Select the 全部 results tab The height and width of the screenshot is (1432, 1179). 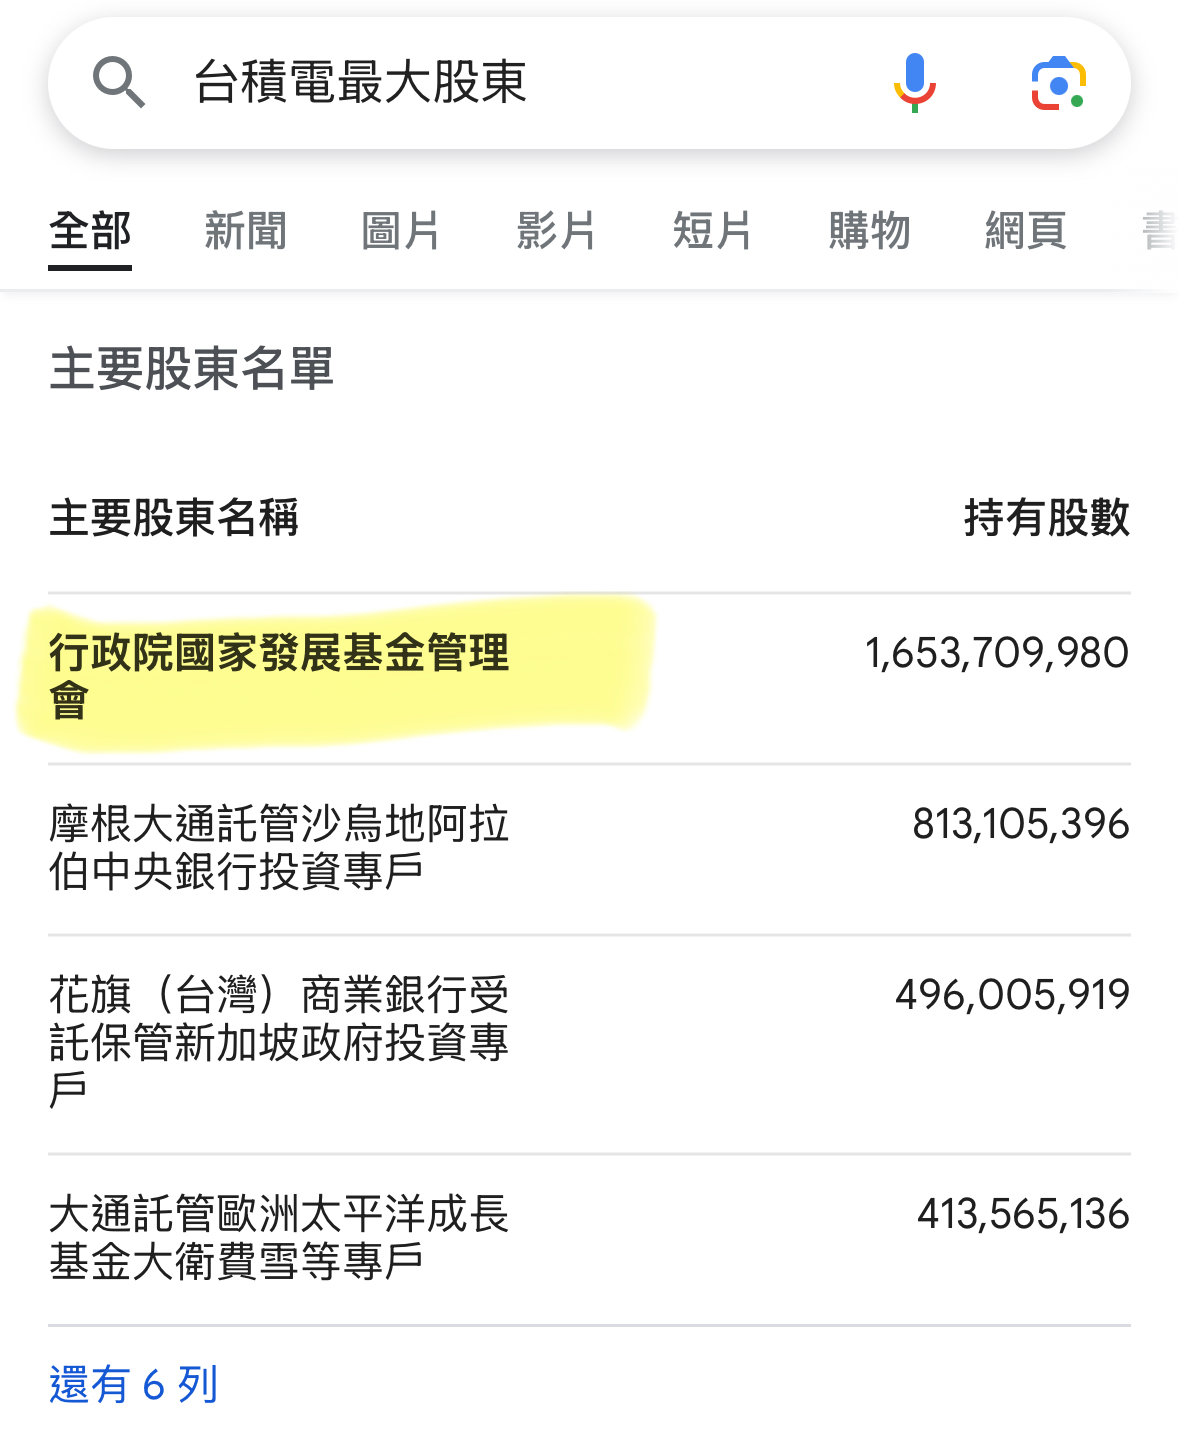[x=90, y=231]
